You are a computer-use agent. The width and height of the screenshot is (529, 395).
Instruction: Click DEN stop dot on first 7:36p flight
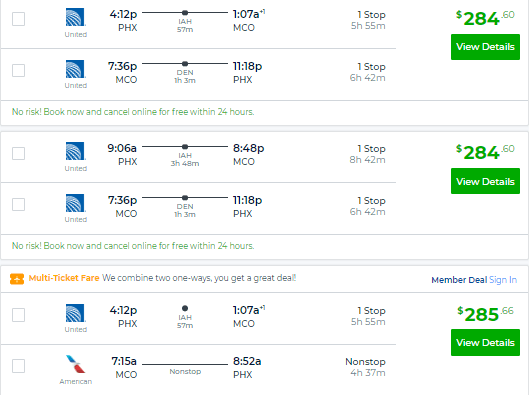[185, 64]
